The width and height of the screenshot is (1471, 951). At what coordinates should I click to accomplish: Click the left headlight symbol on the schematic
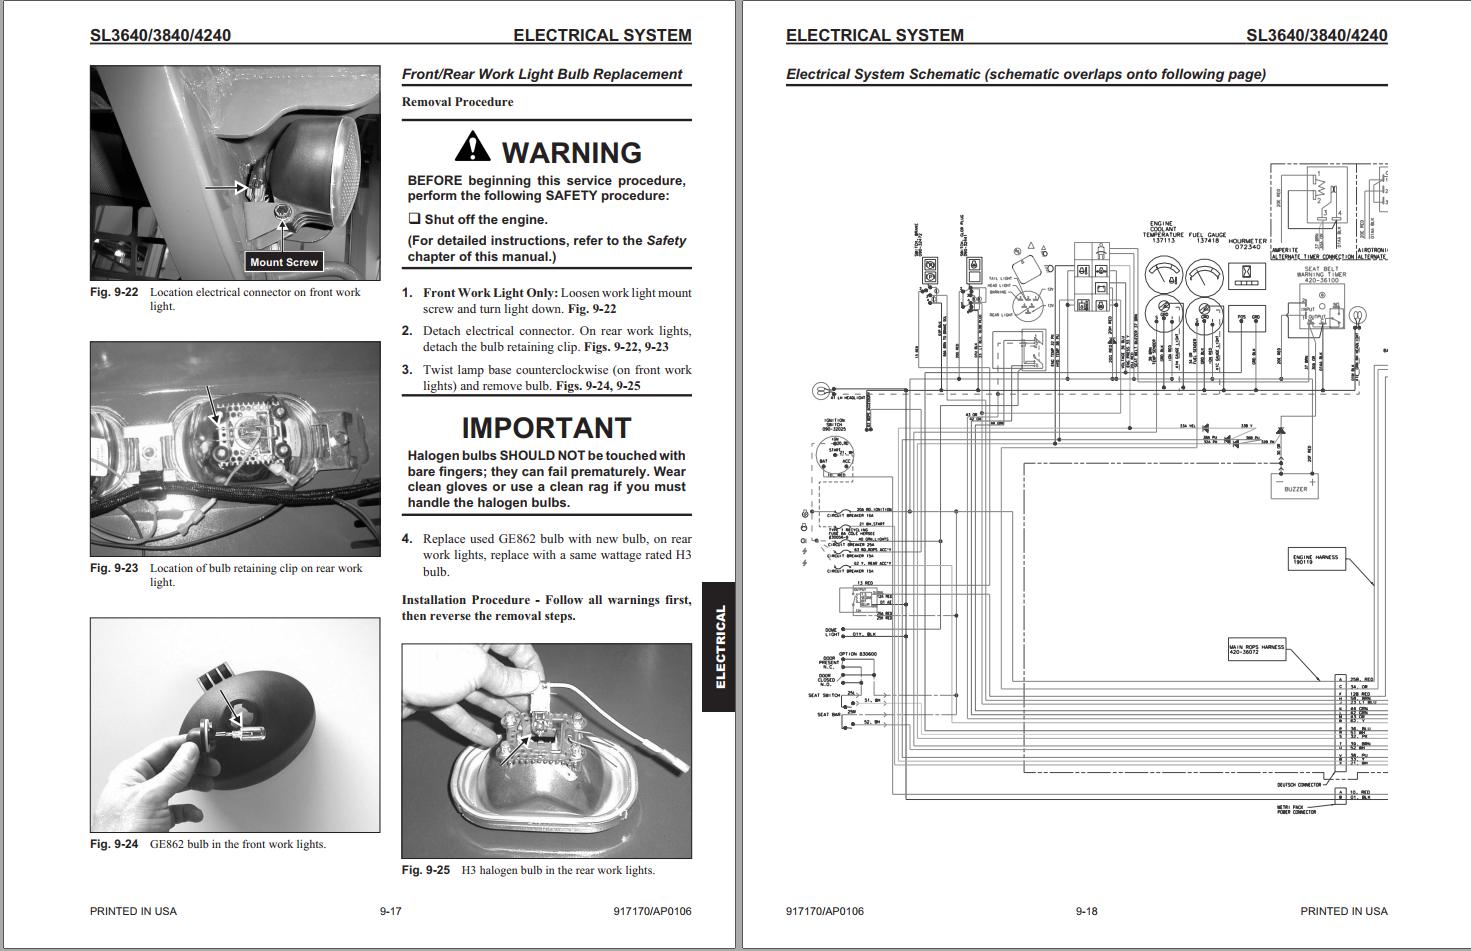tap(820, 391)
